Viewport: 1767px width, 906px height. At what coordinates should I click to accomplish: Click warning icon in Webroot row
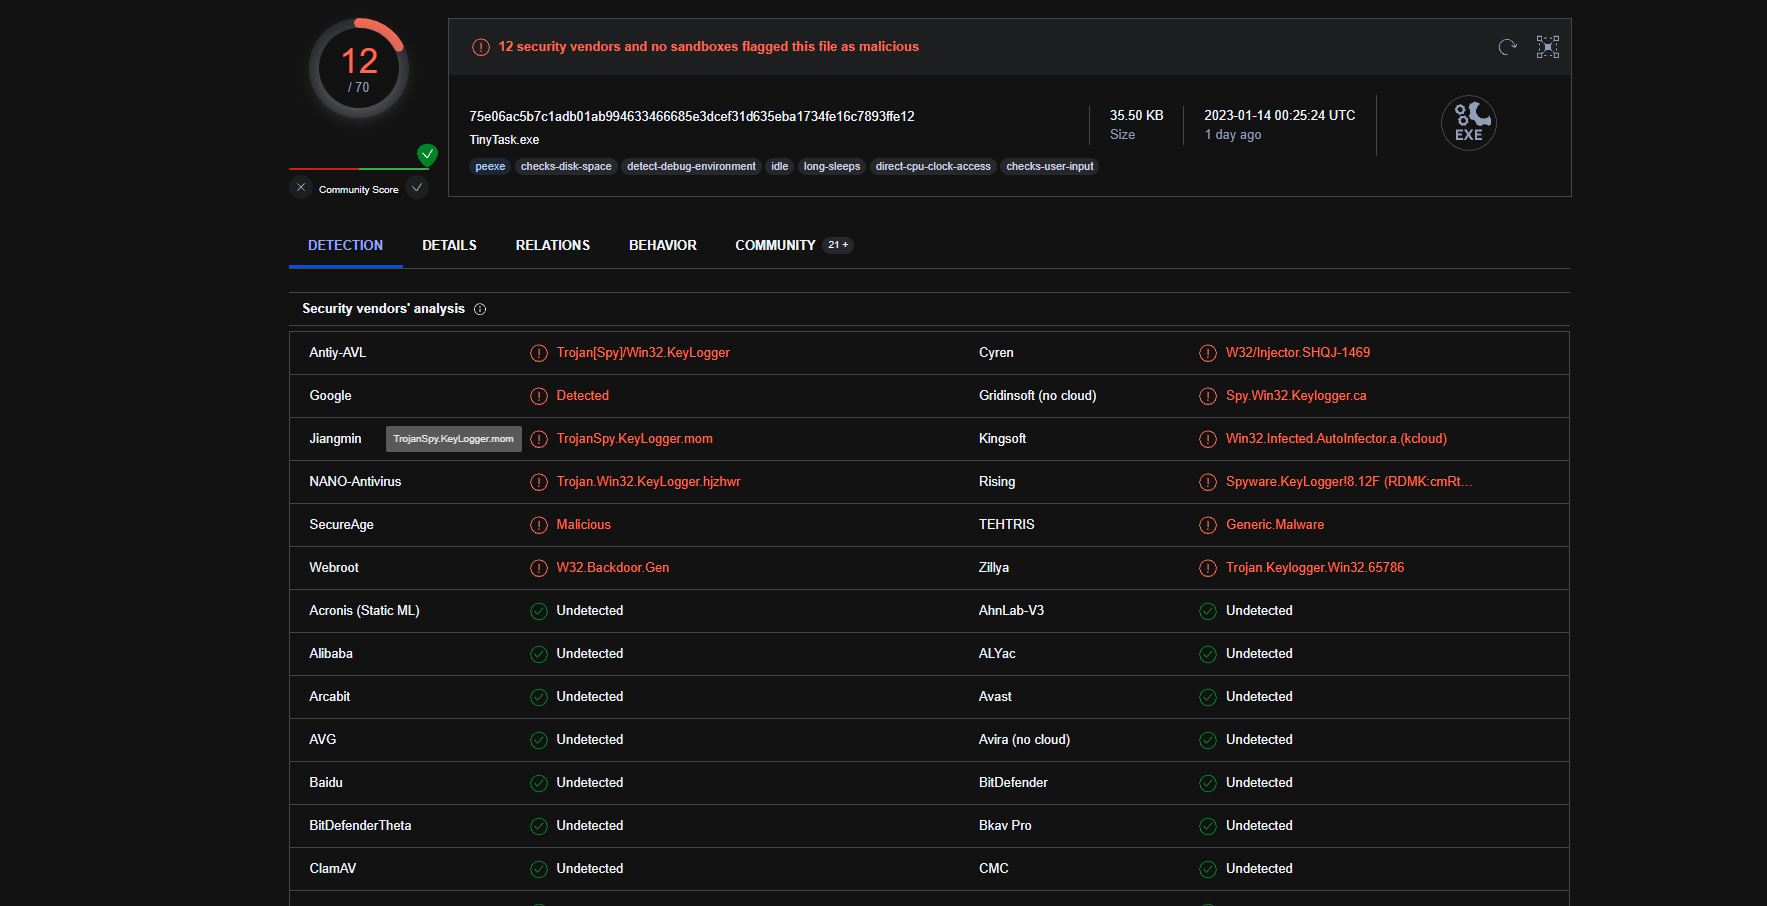tap(539, 568)
